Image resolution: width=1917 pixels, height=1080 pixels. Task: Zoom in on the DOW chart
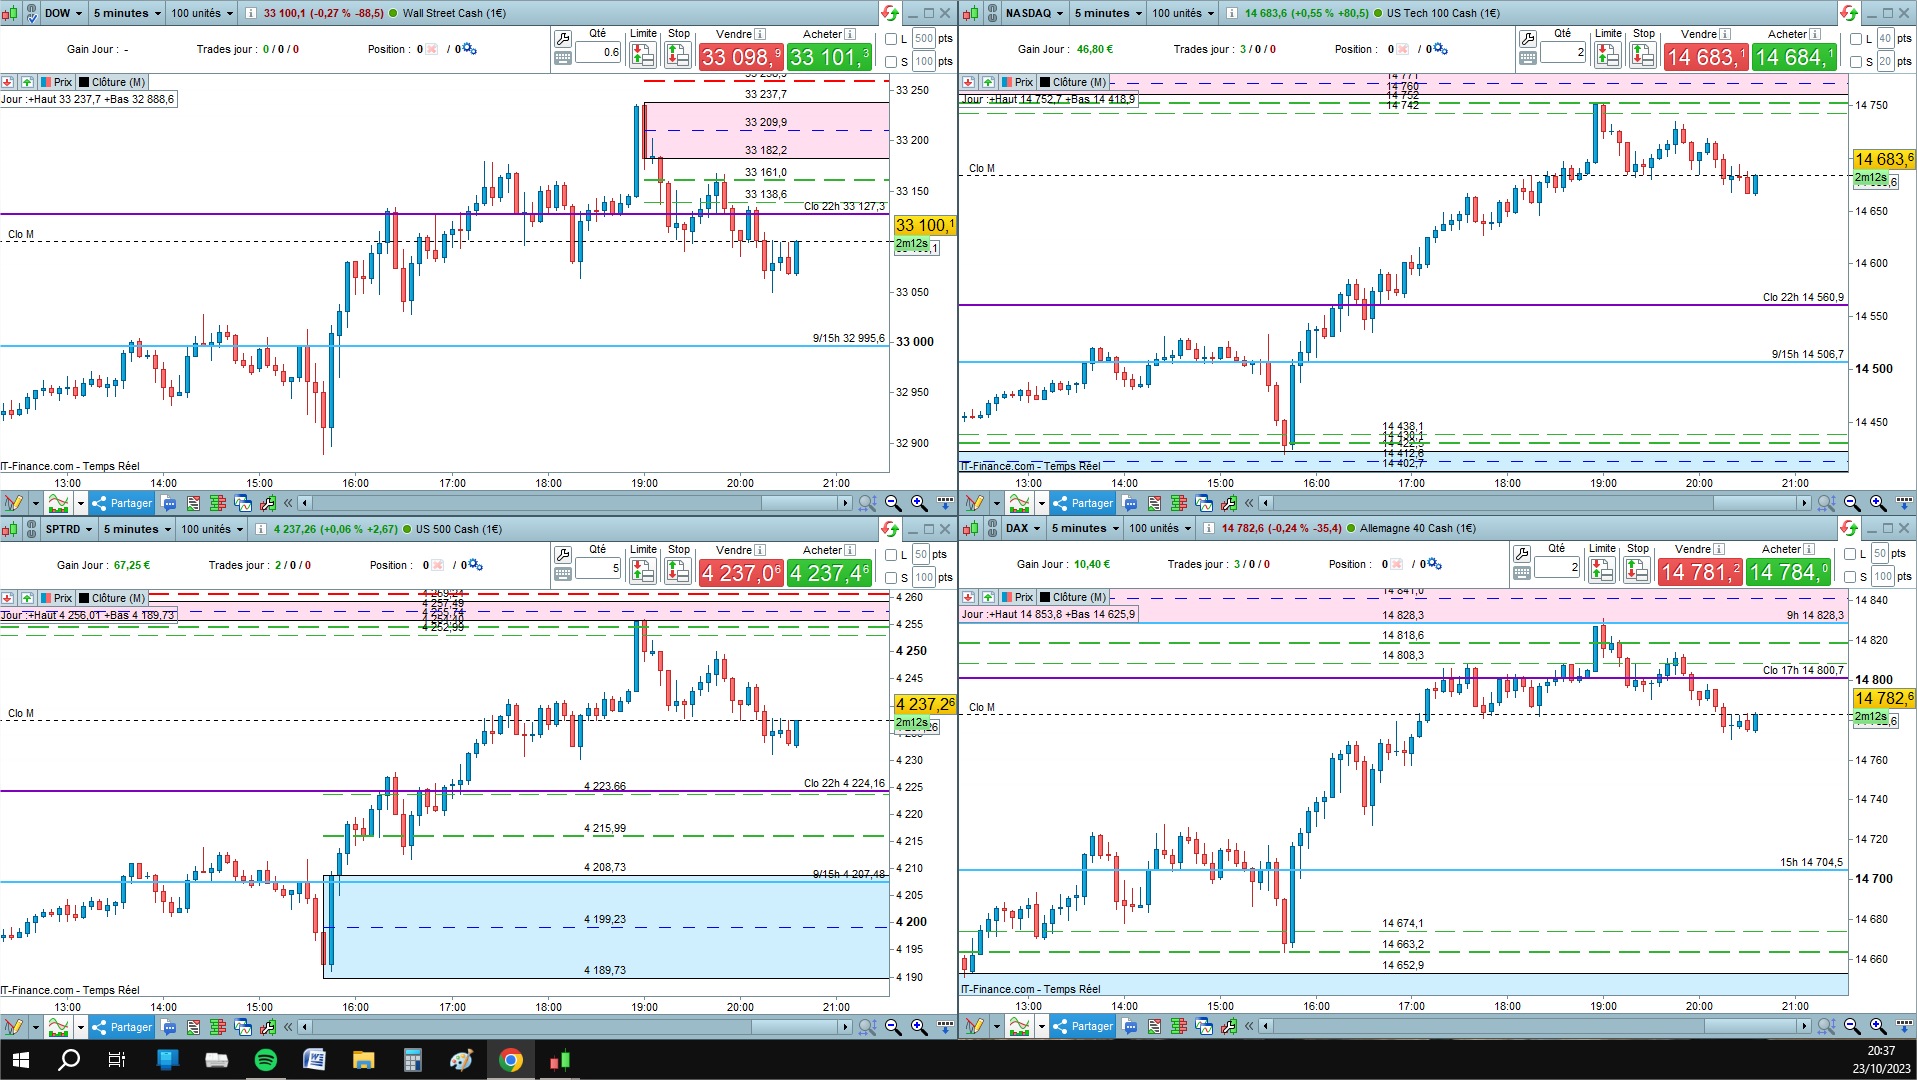919,503
